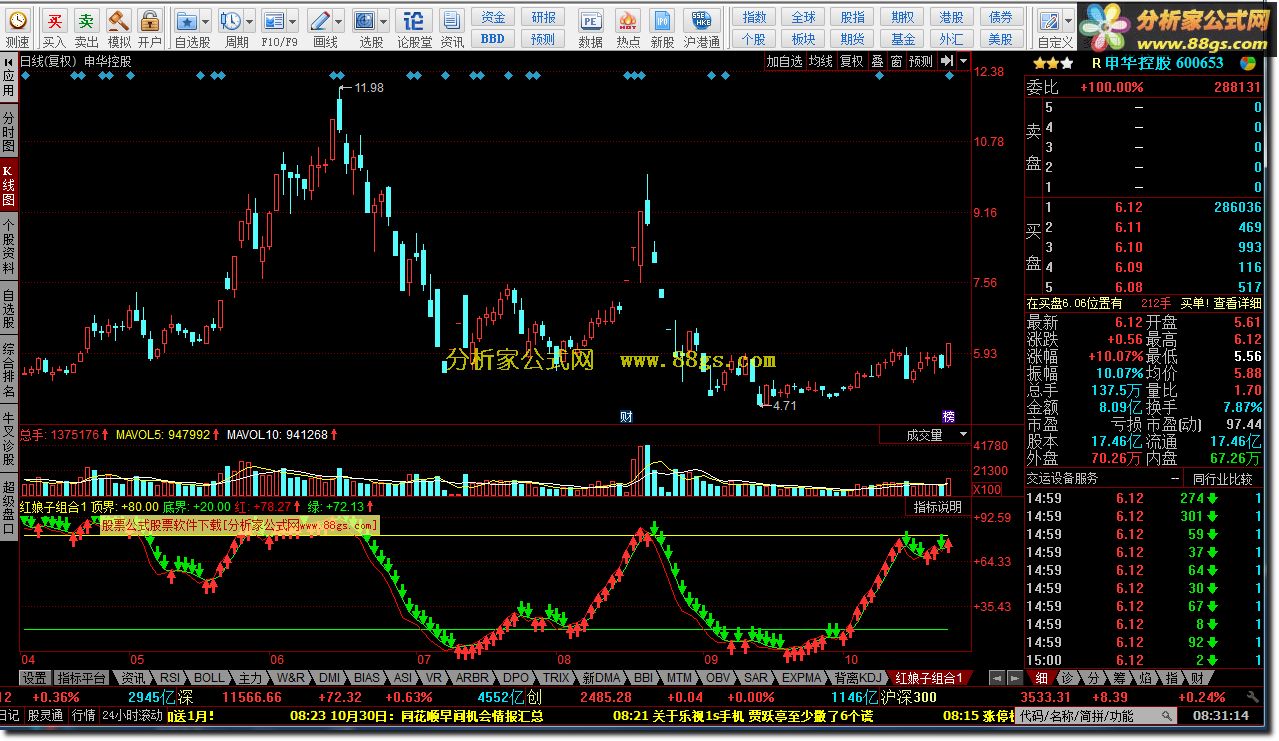Image resolution: width=1279 pixels, height=741 pixels.
Task: Open the 选股 stock screener icon
Action: pos(364,21)
